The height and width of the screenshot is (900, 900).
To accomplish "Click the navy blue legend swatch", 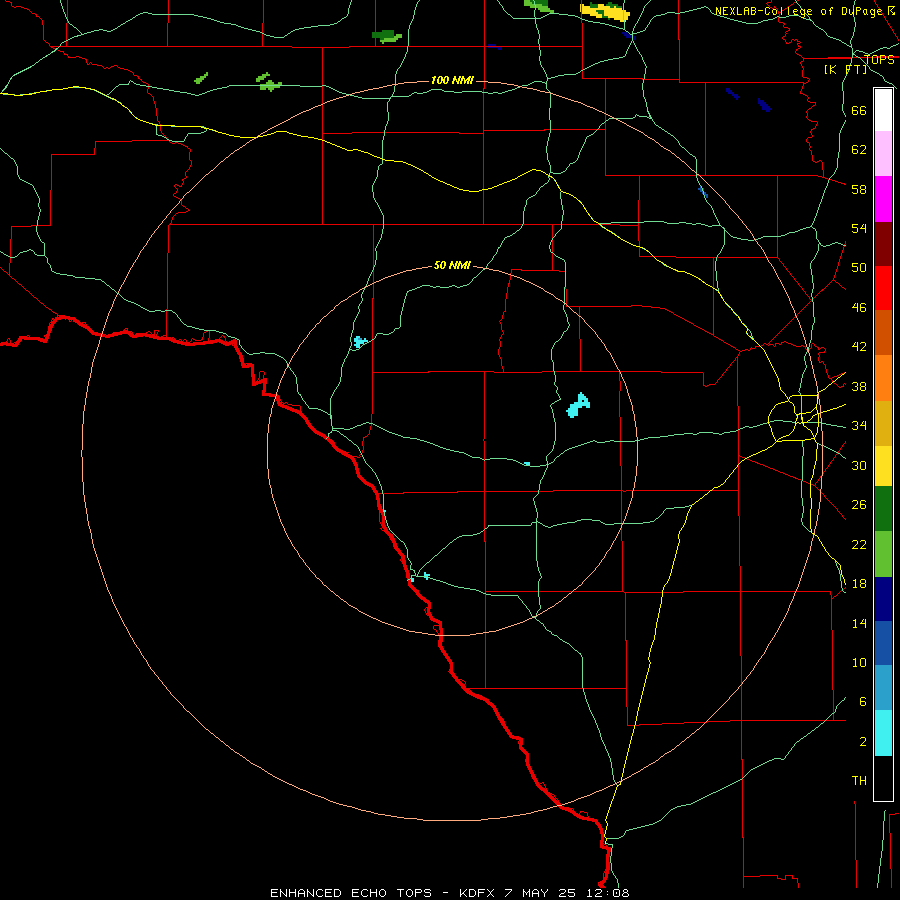I will [883, 599].
